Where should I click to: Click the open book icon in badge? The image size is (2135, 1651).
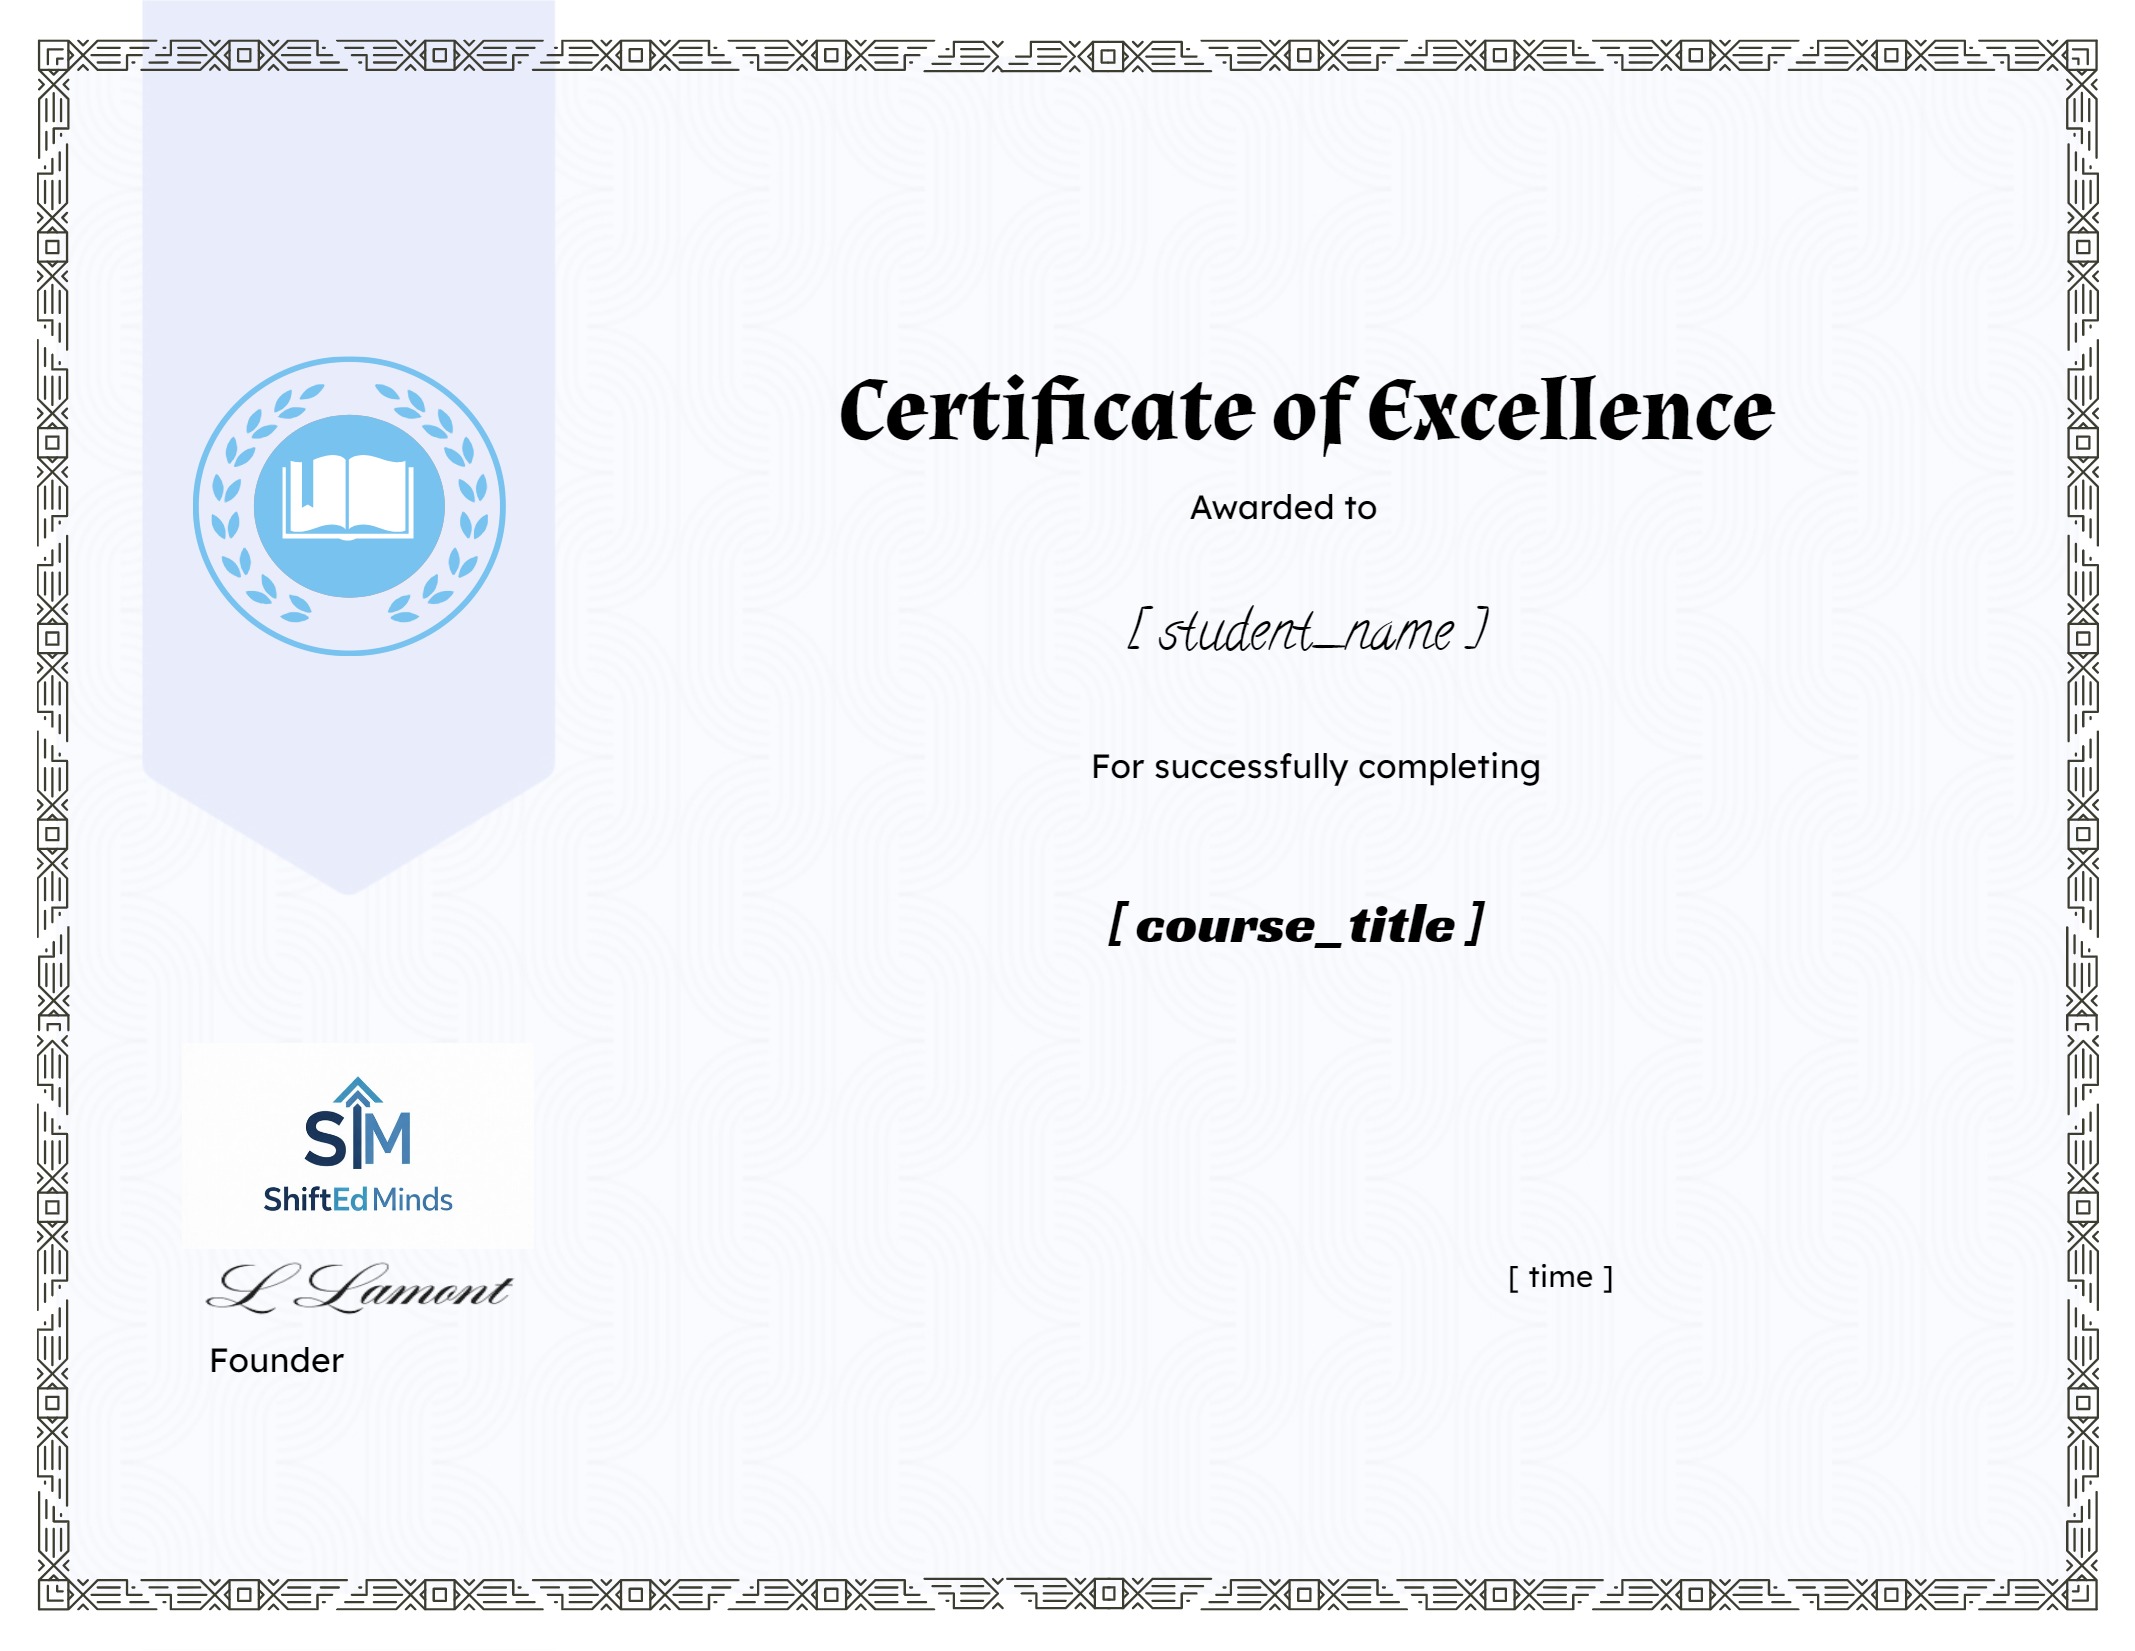(348, 498)
